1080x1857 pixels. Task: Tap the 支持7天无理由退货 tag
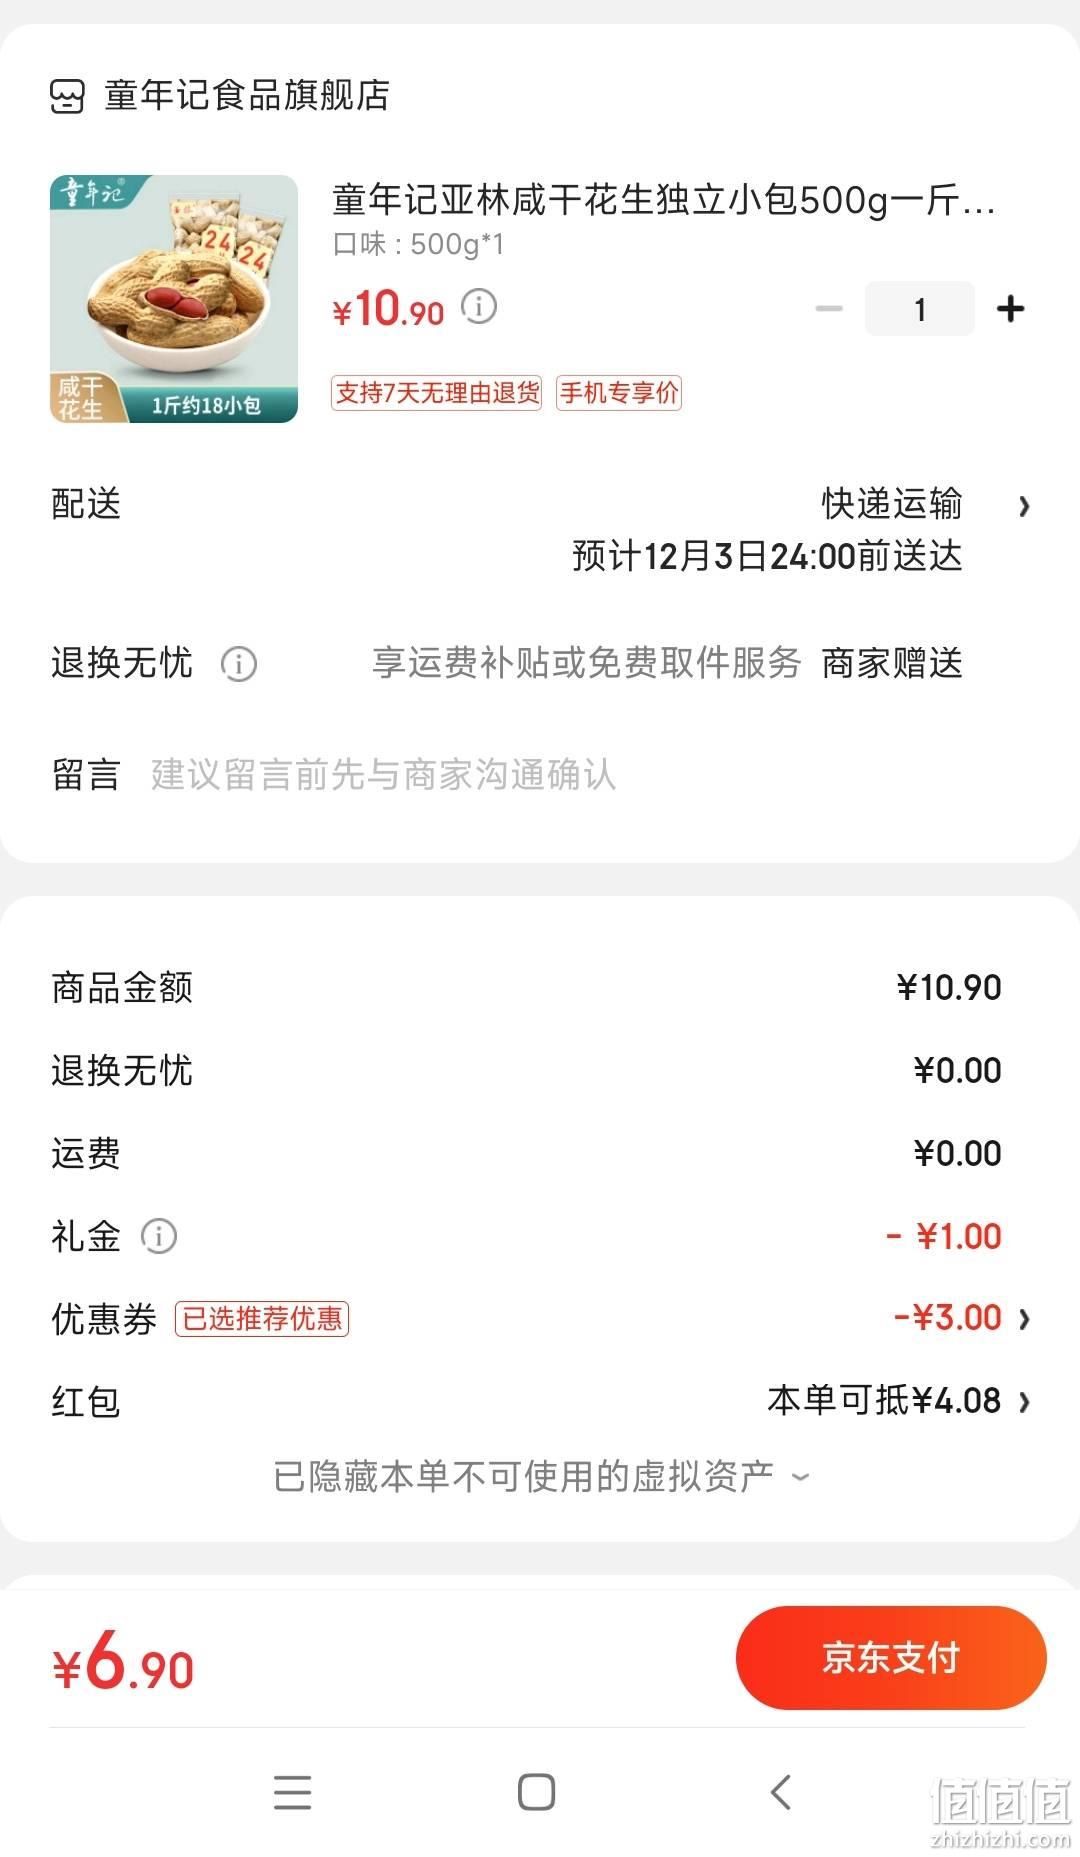(436, 393)
